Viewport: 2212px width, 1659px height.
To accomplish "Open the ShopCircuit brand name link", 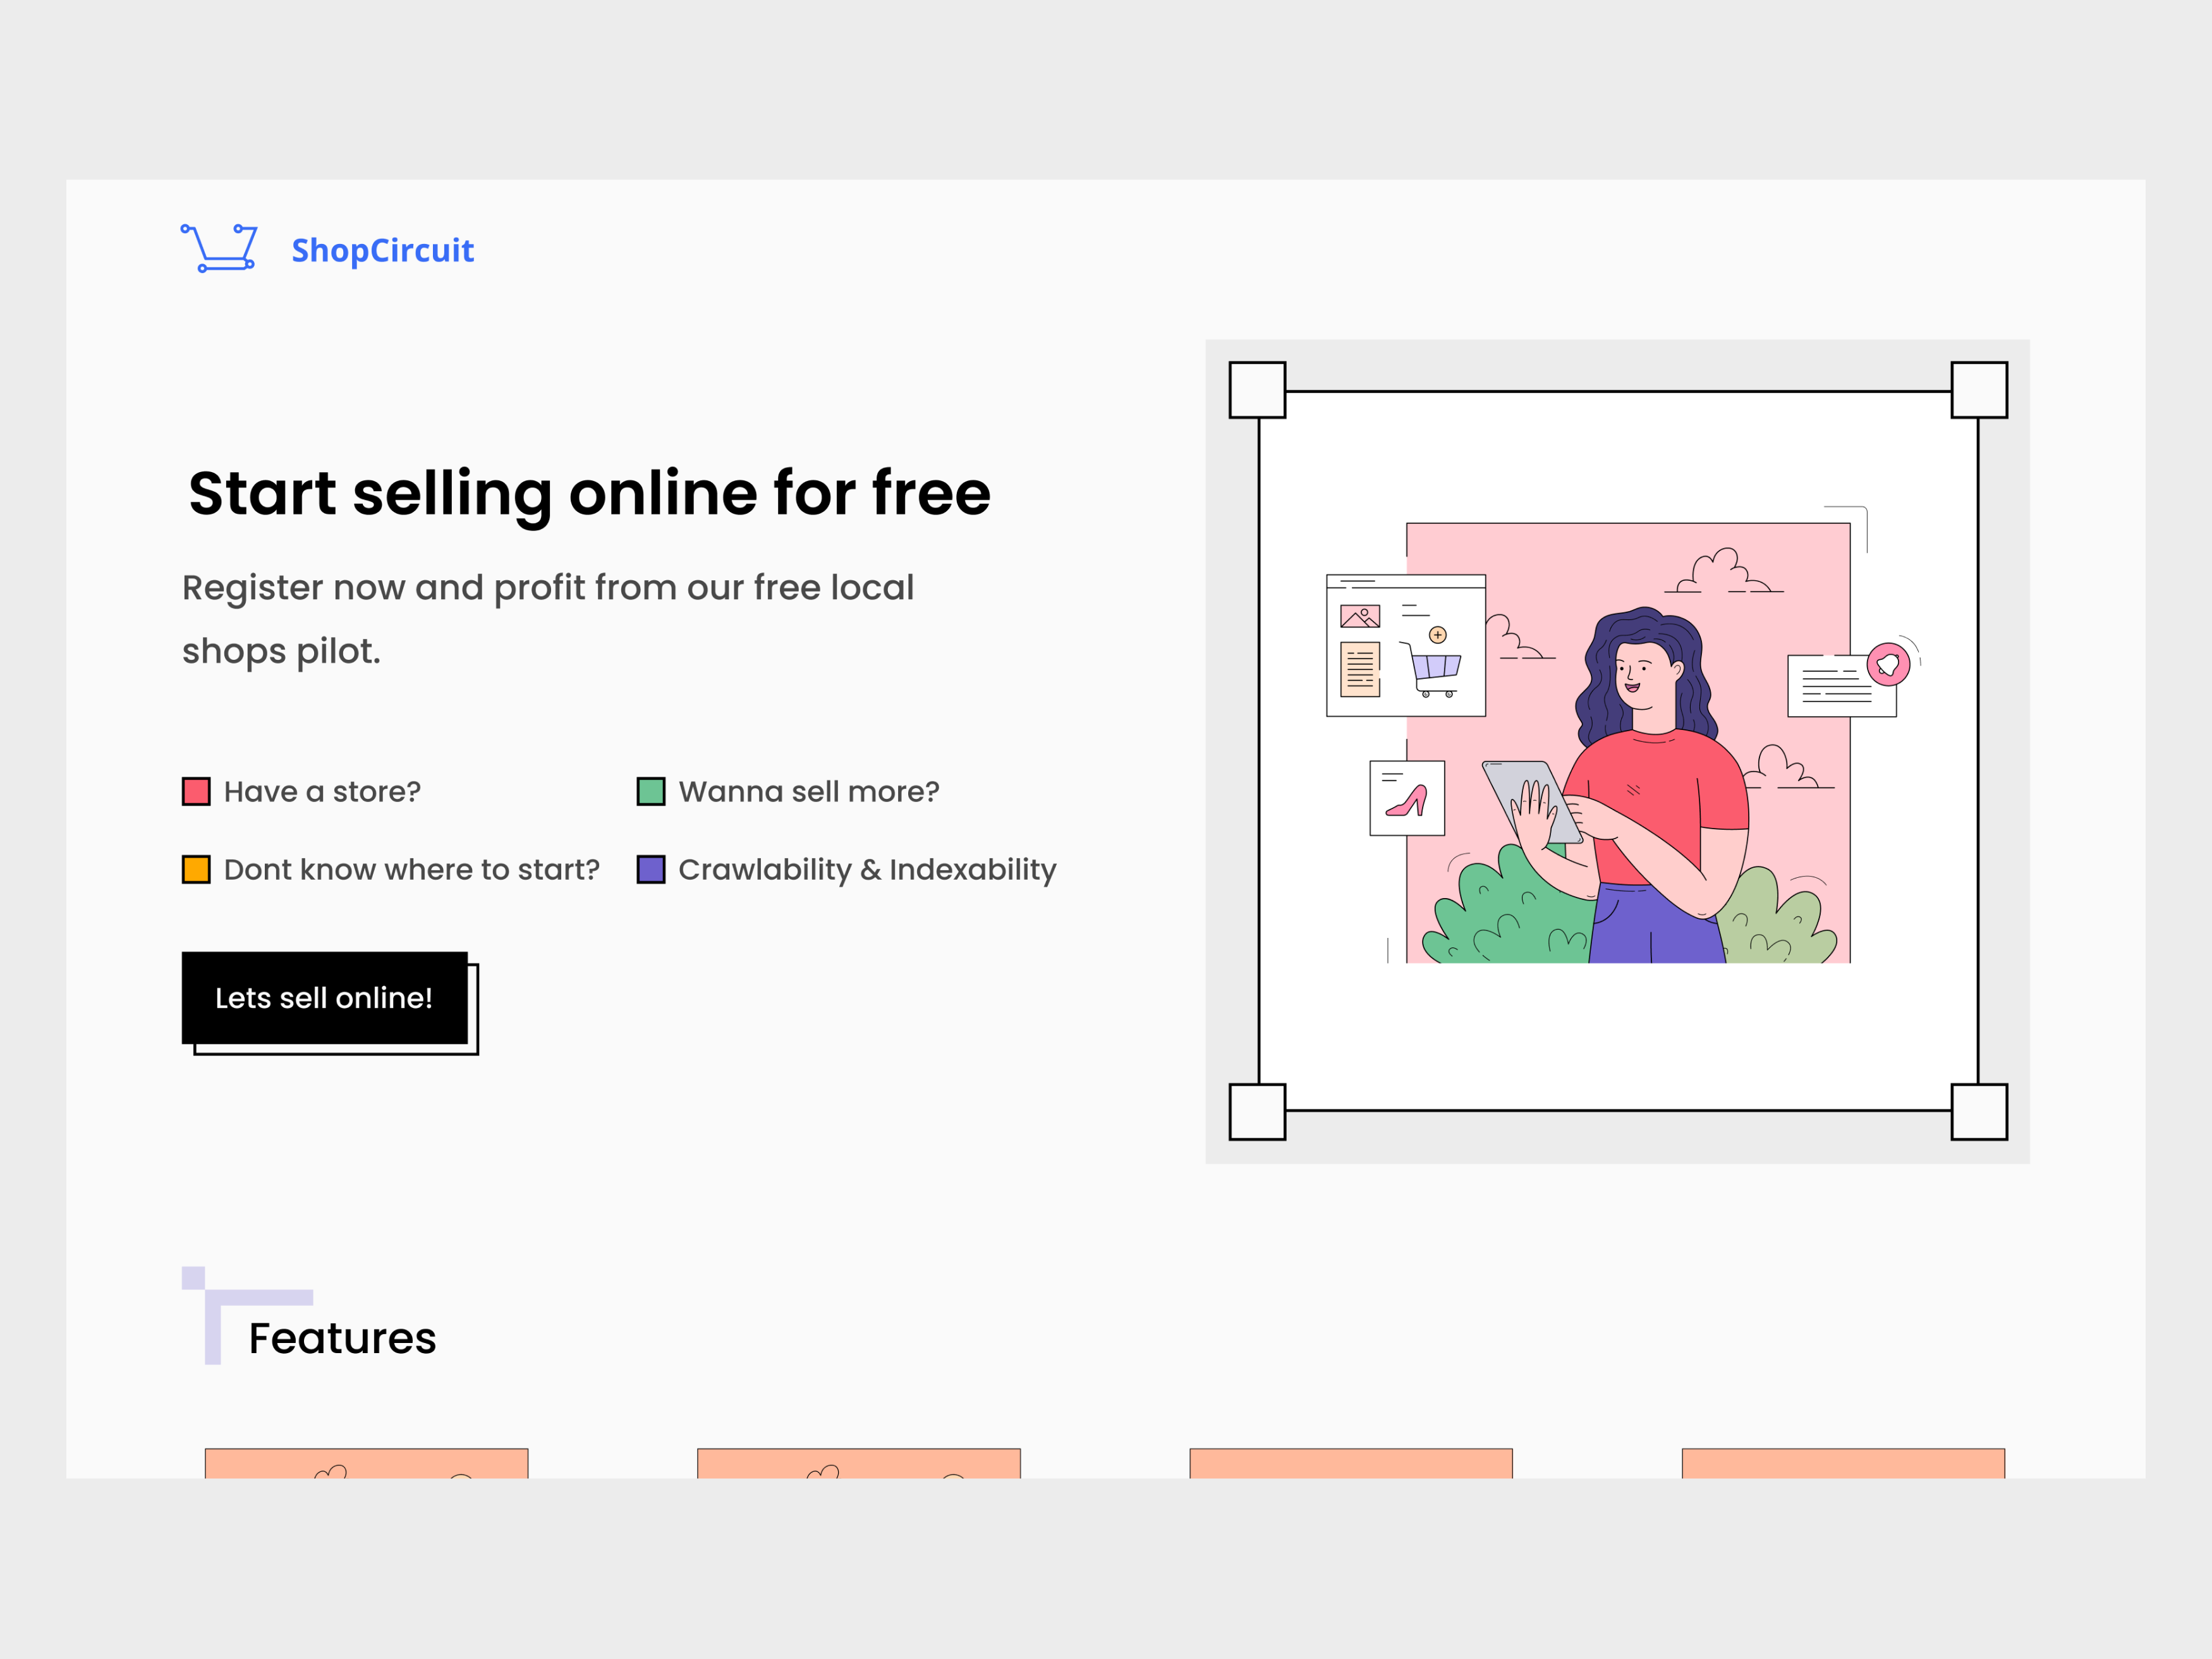I will coord(382,250).
